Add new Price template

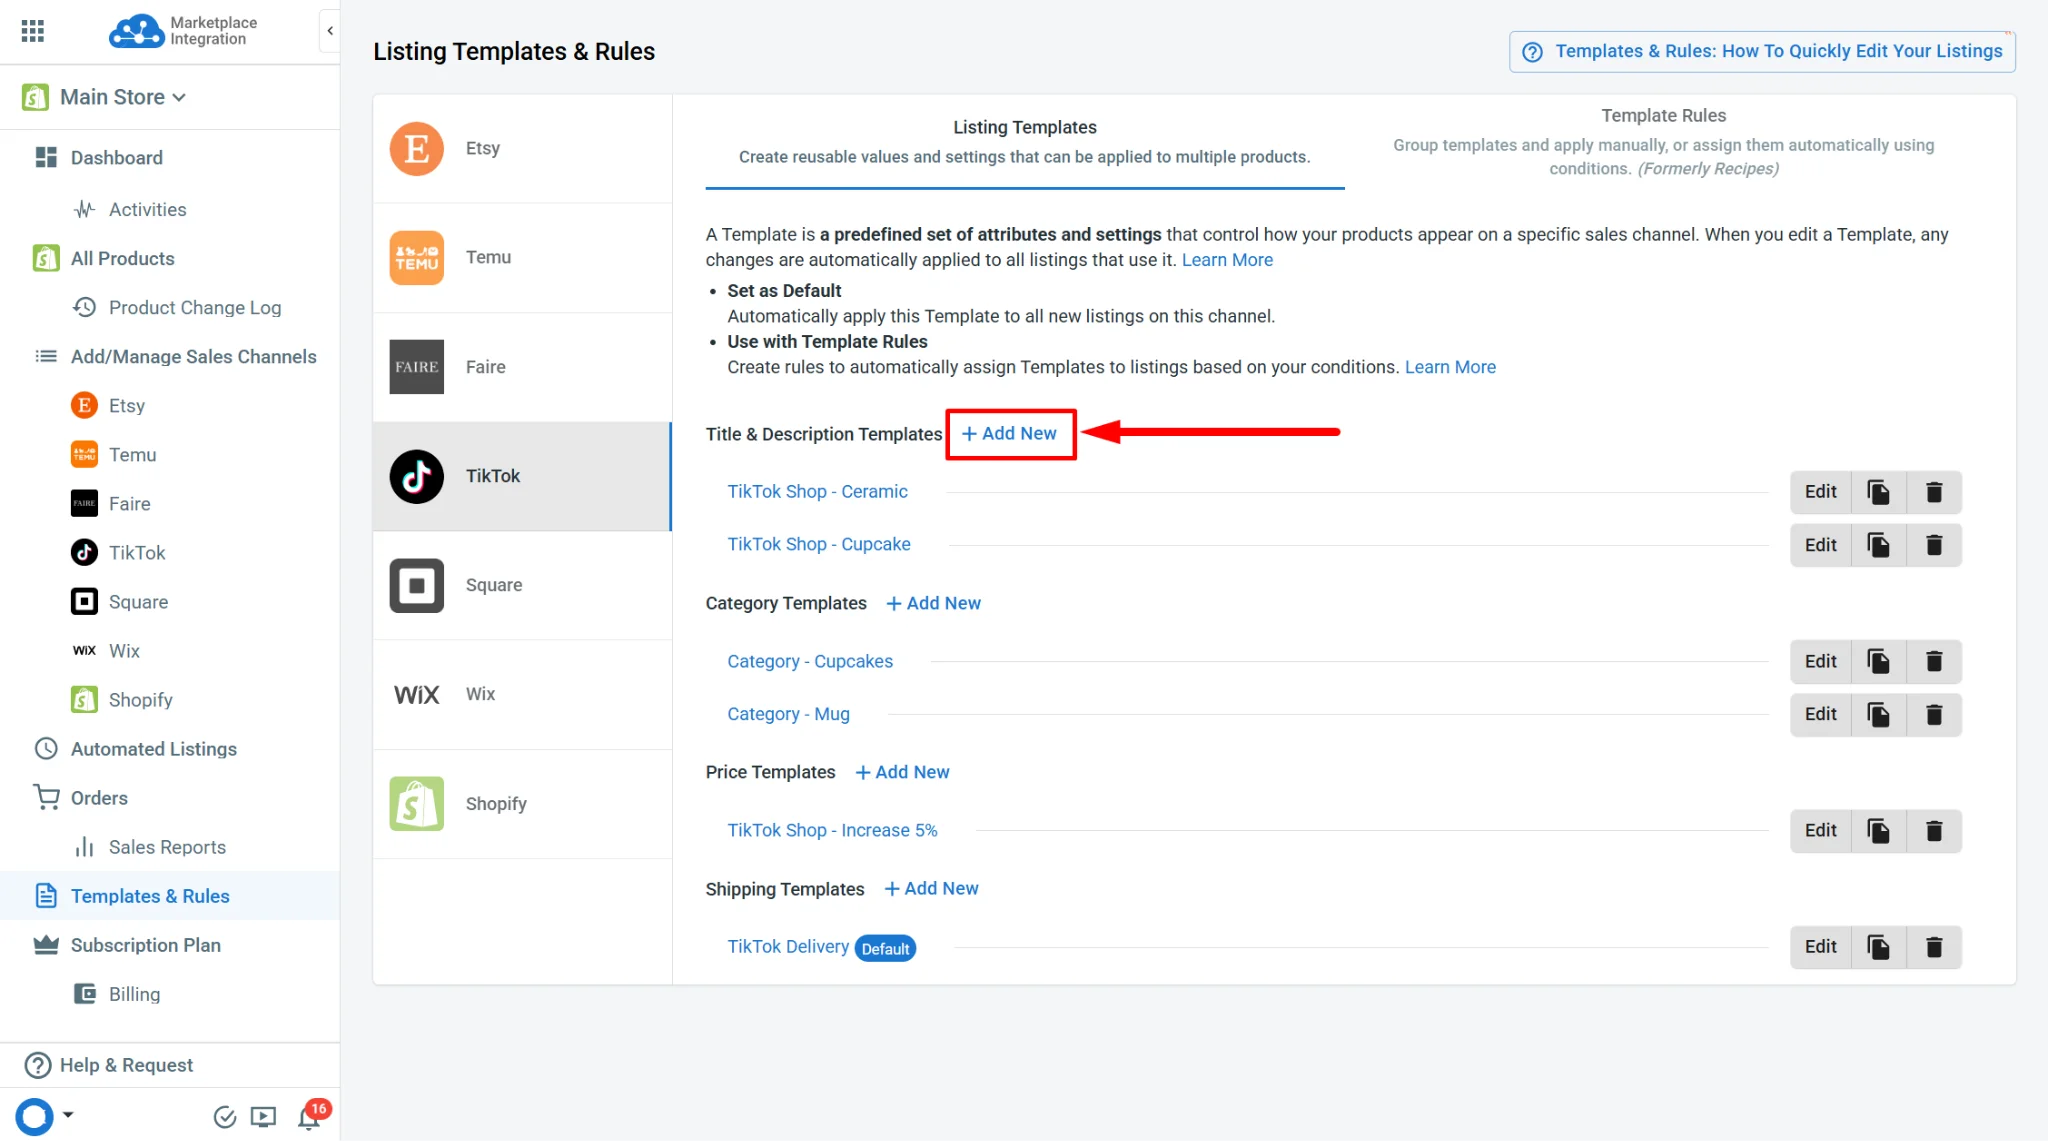tap(903, 773)
